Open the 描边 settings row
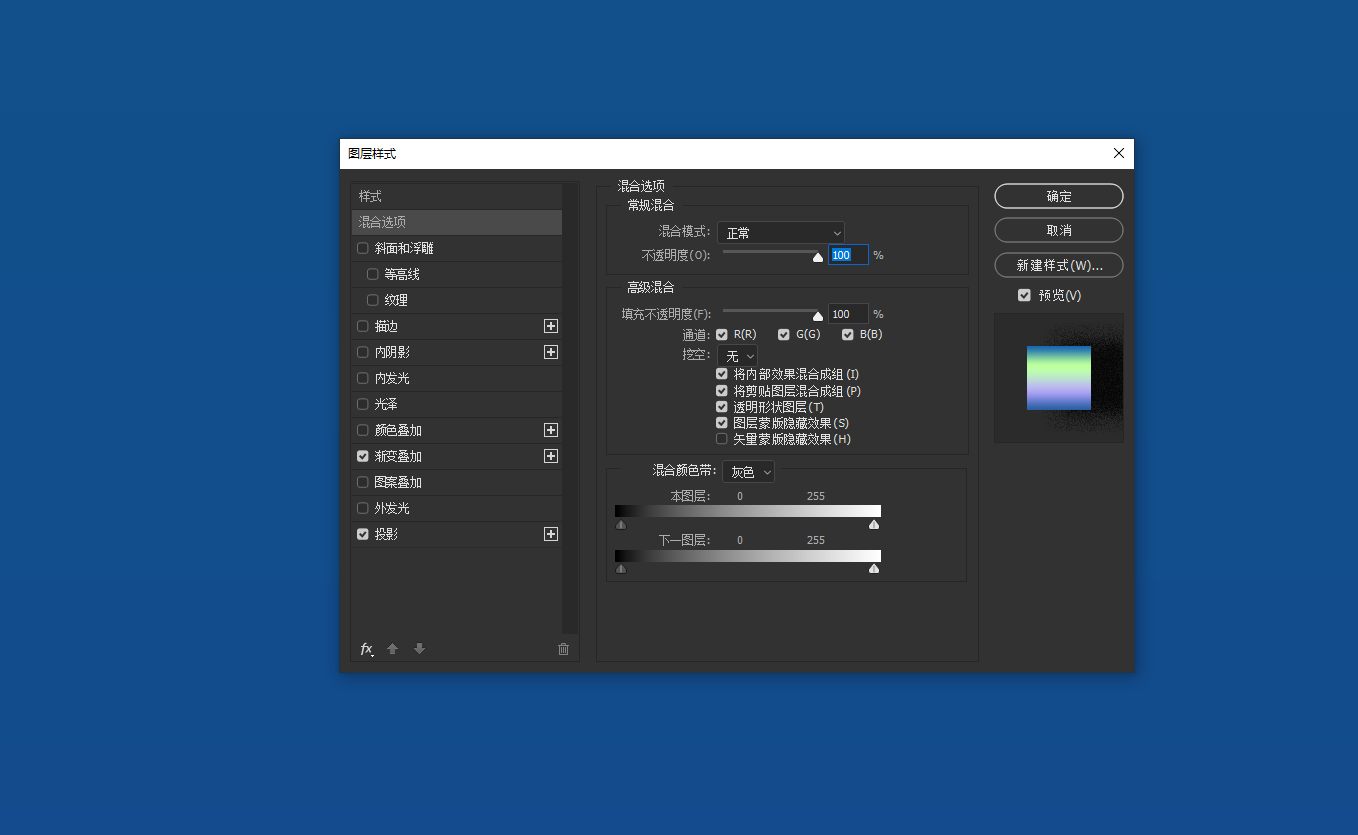This screenshot has height=835, width=1358. pos(457,326)
